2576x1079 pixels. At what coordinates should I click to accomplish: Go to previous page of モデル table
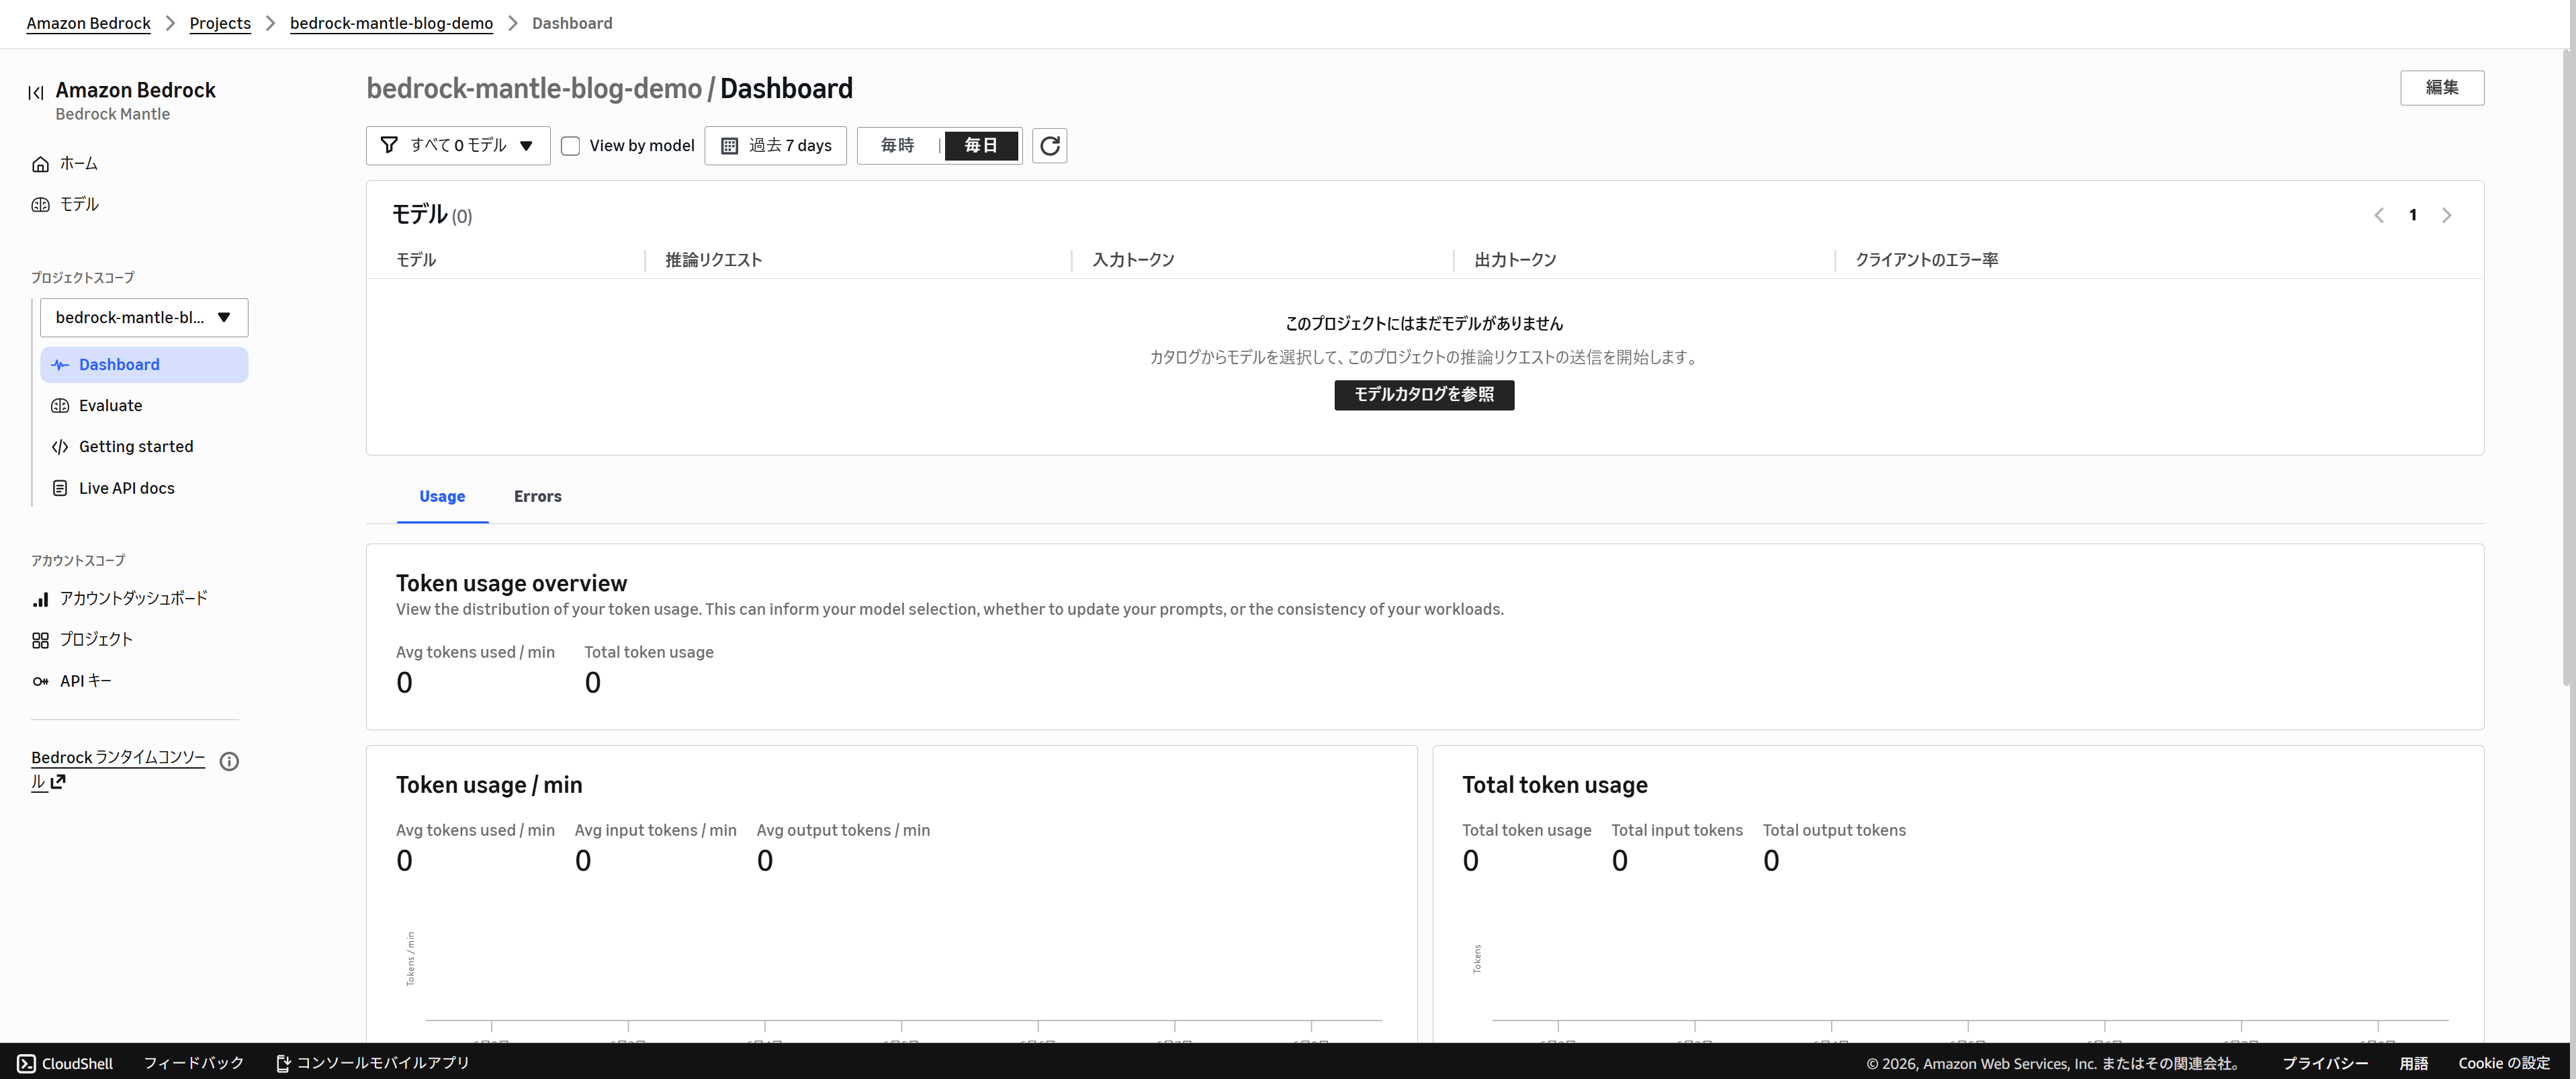2379,215
